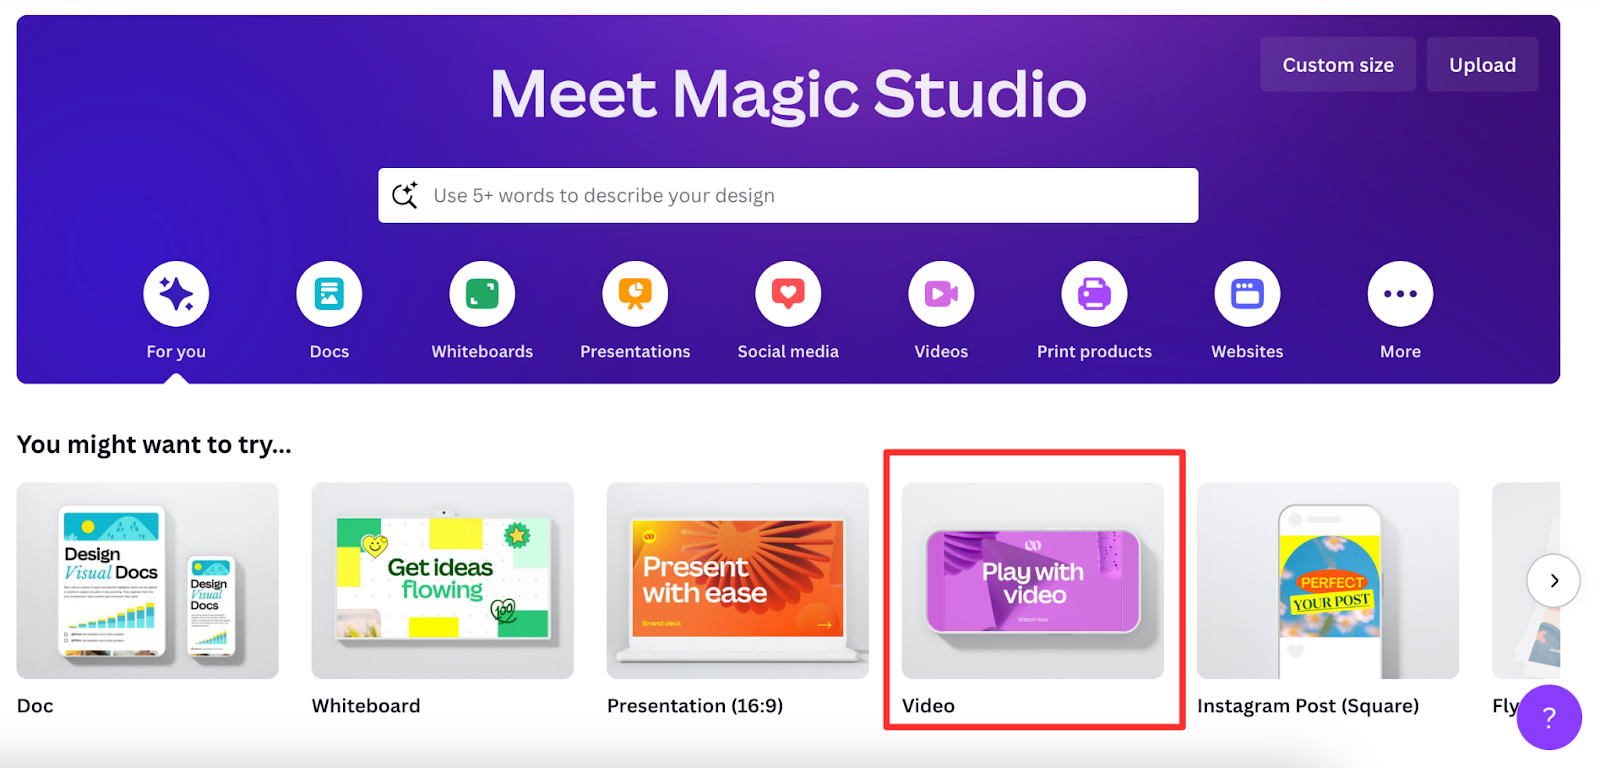Select the More tab label

coord(1400,352)
